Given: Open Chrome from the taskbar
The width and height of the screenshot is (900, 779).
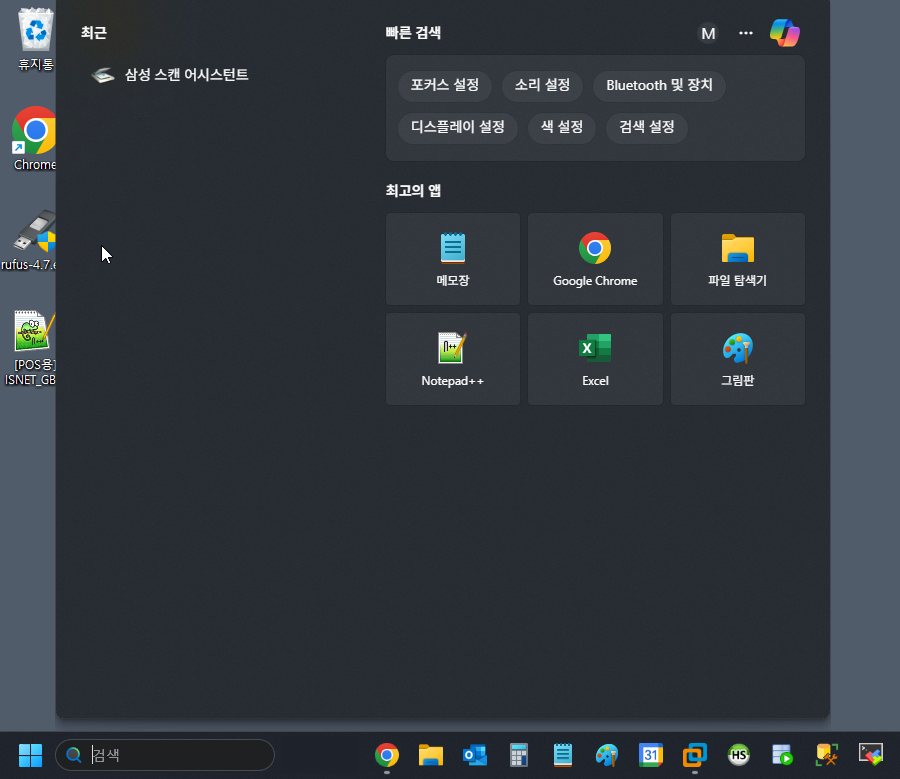Looking at the screenshot, I should [x=387, y=755].
